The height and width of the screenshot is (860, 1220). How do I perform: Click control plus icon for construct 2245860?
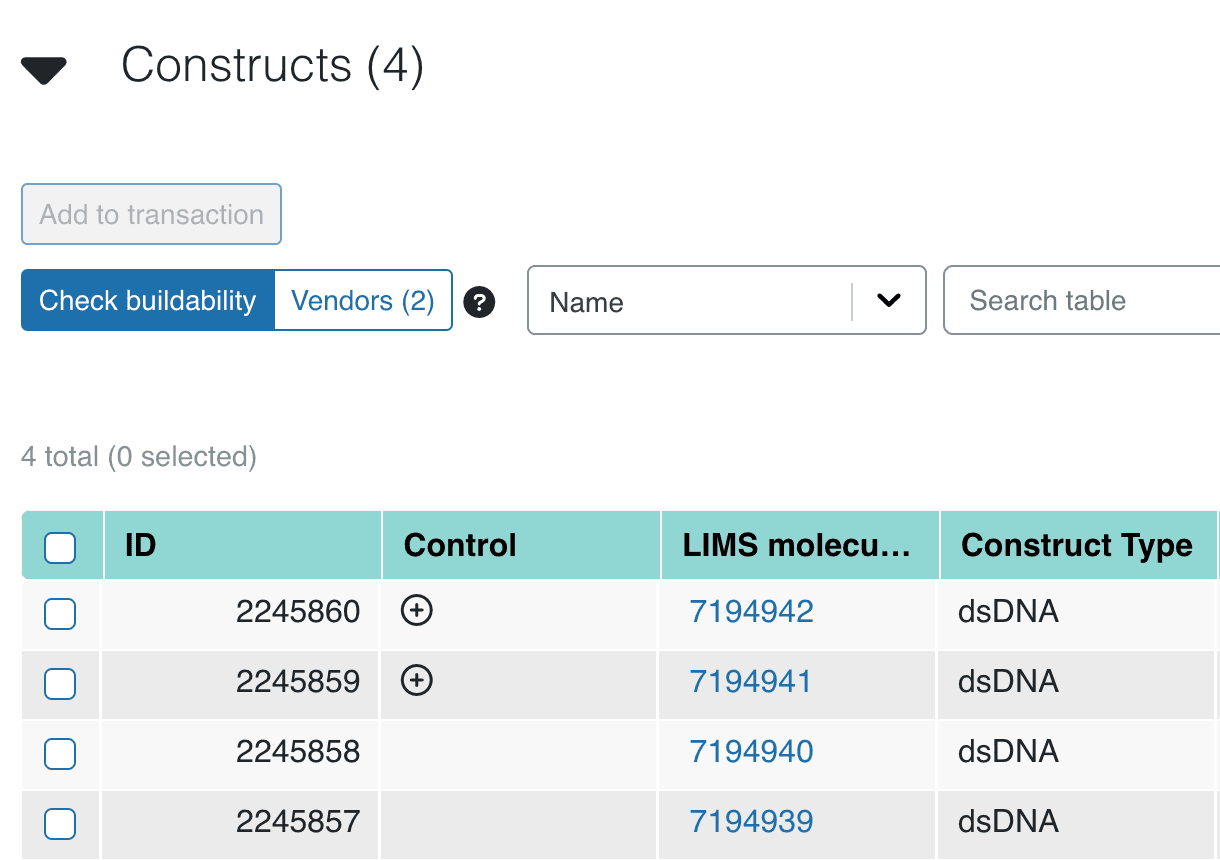coord(416,611)
